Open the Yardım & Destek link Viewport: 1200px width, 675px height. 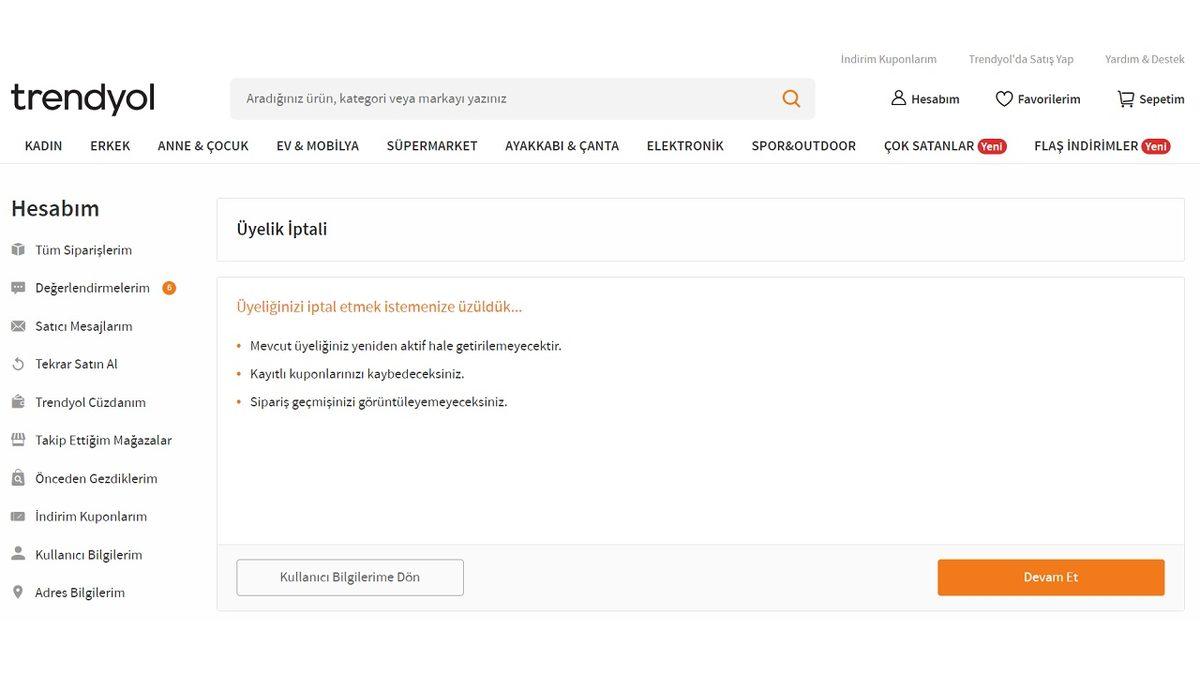click(x=1143, y=57)
